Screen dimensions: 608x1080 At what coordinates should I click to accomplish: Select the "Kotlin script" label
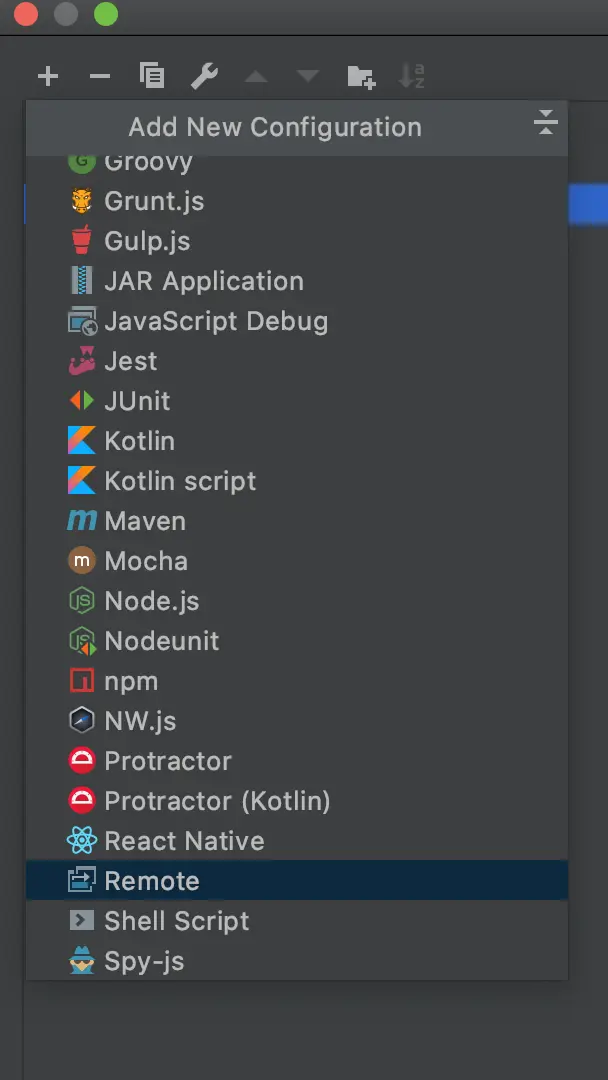(180, 481)
